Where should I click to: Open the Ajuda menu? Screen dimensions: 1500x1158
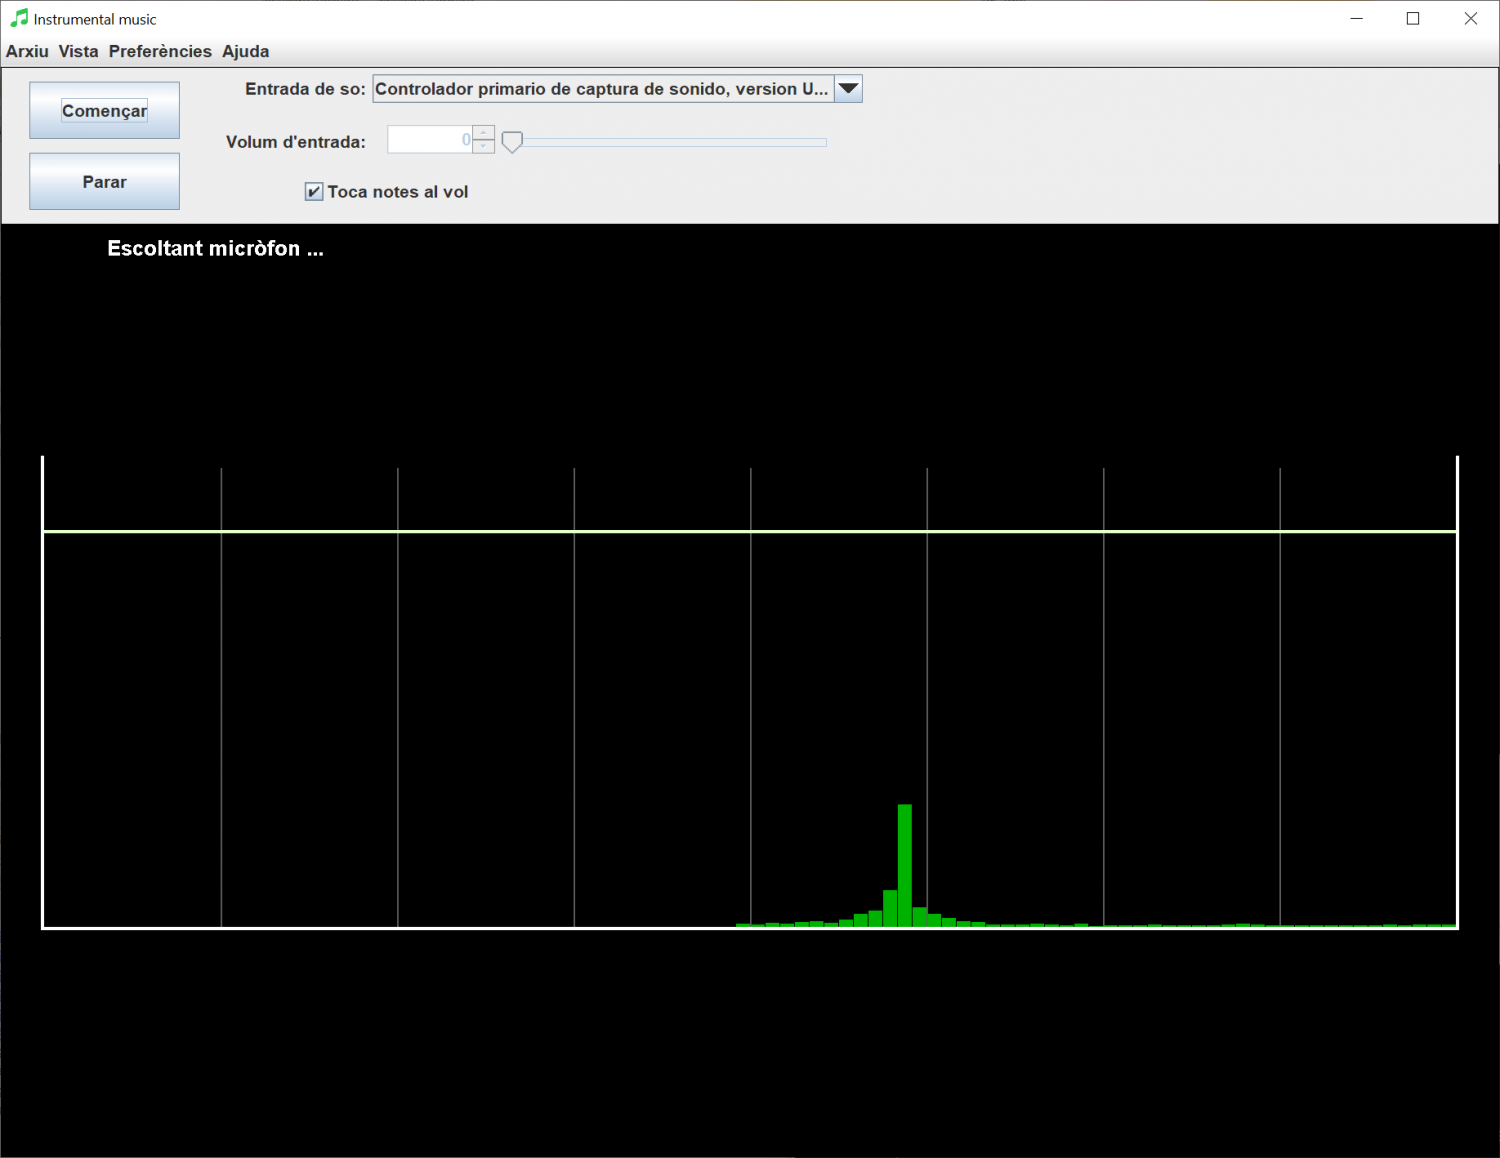pos(245,51)
